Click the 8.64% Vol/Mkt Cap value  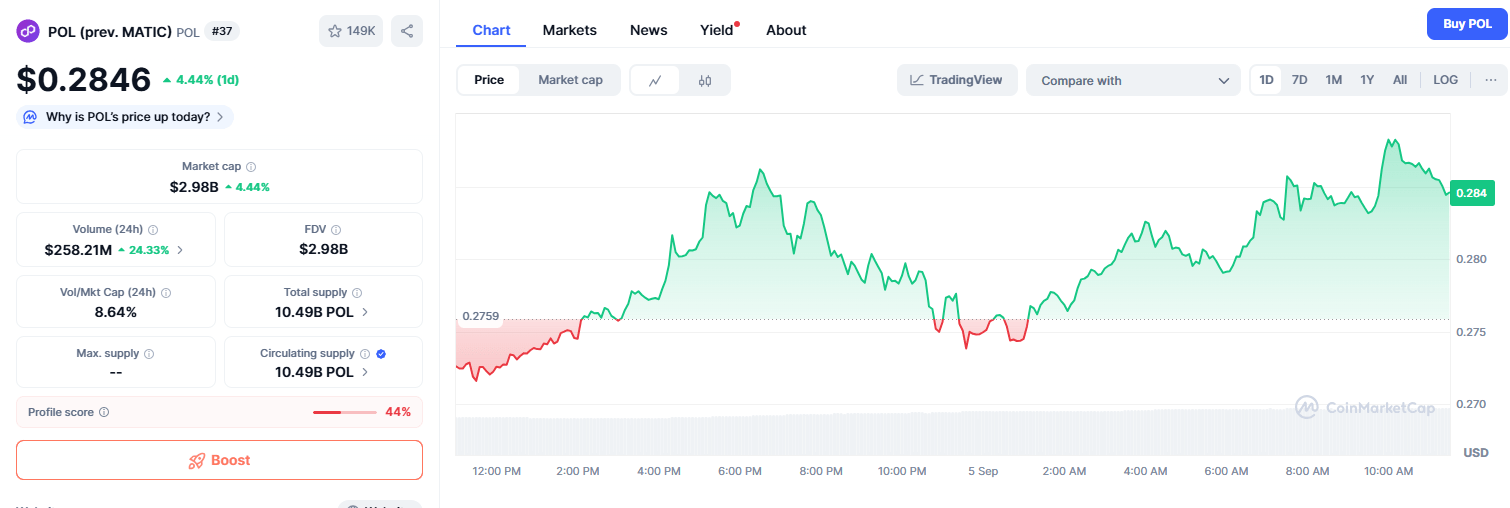pos(115,312)
